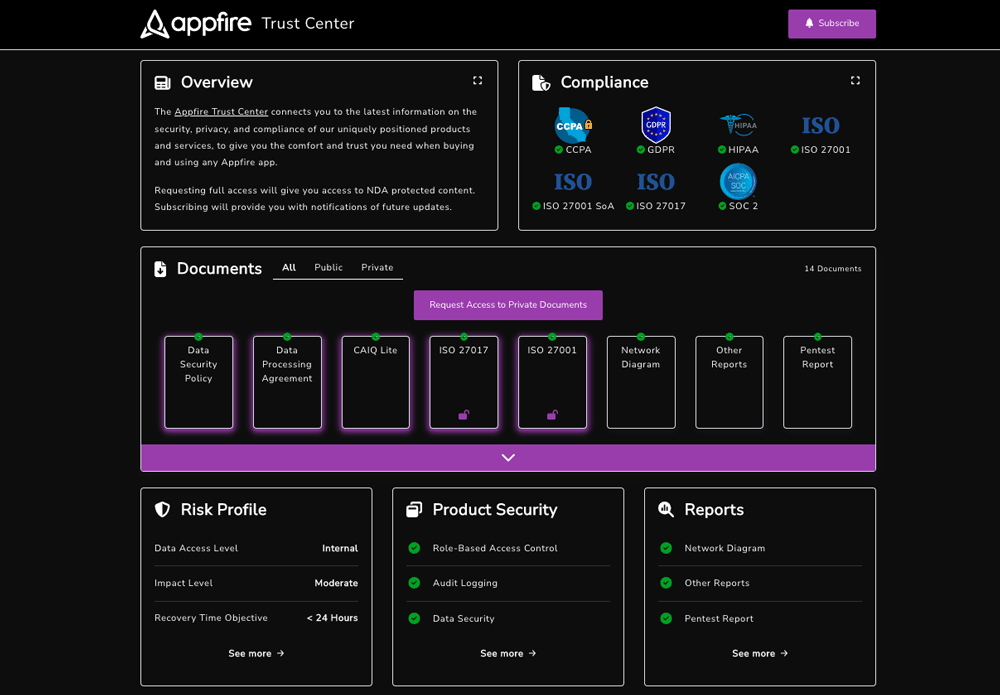This screenshot has width=1000, height=695.
Task: Switch to the Private documents tab
Action: pyautogui.click(x=378, y=268)
